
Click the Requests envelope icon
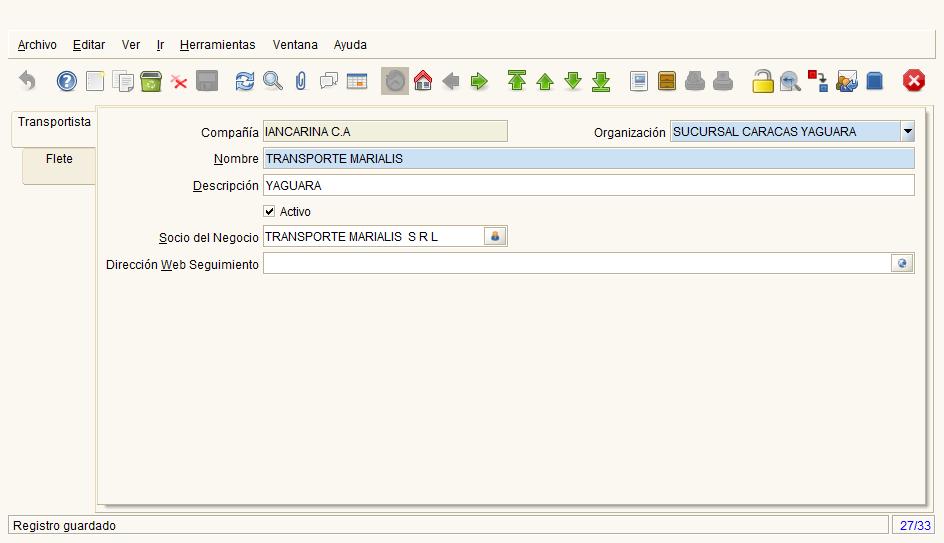coord(846,81)
